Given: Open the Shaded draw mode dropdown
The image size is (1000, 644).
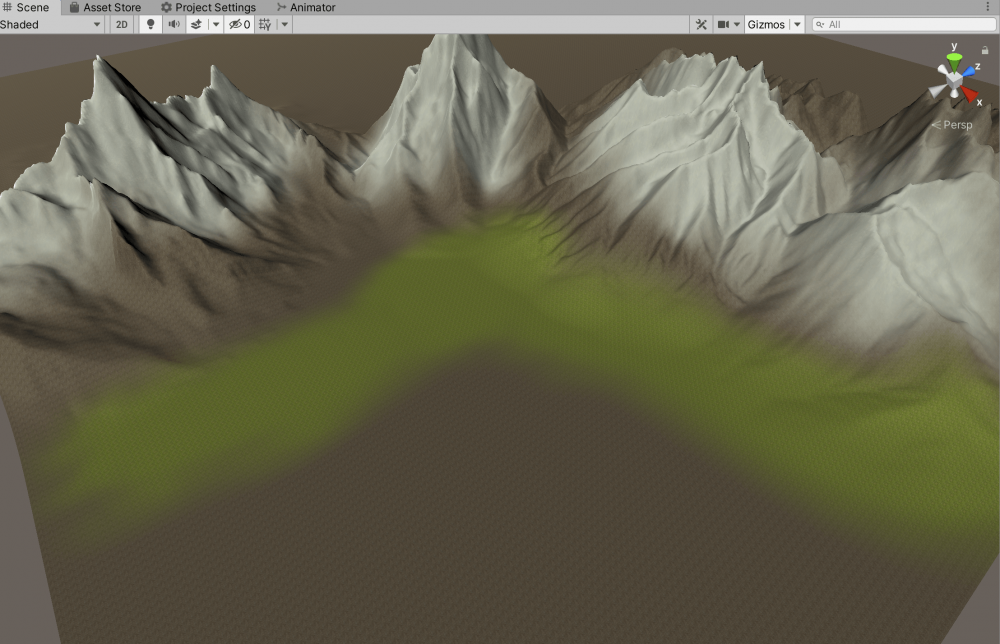Looking at the screenshot, I should [51, 24].
